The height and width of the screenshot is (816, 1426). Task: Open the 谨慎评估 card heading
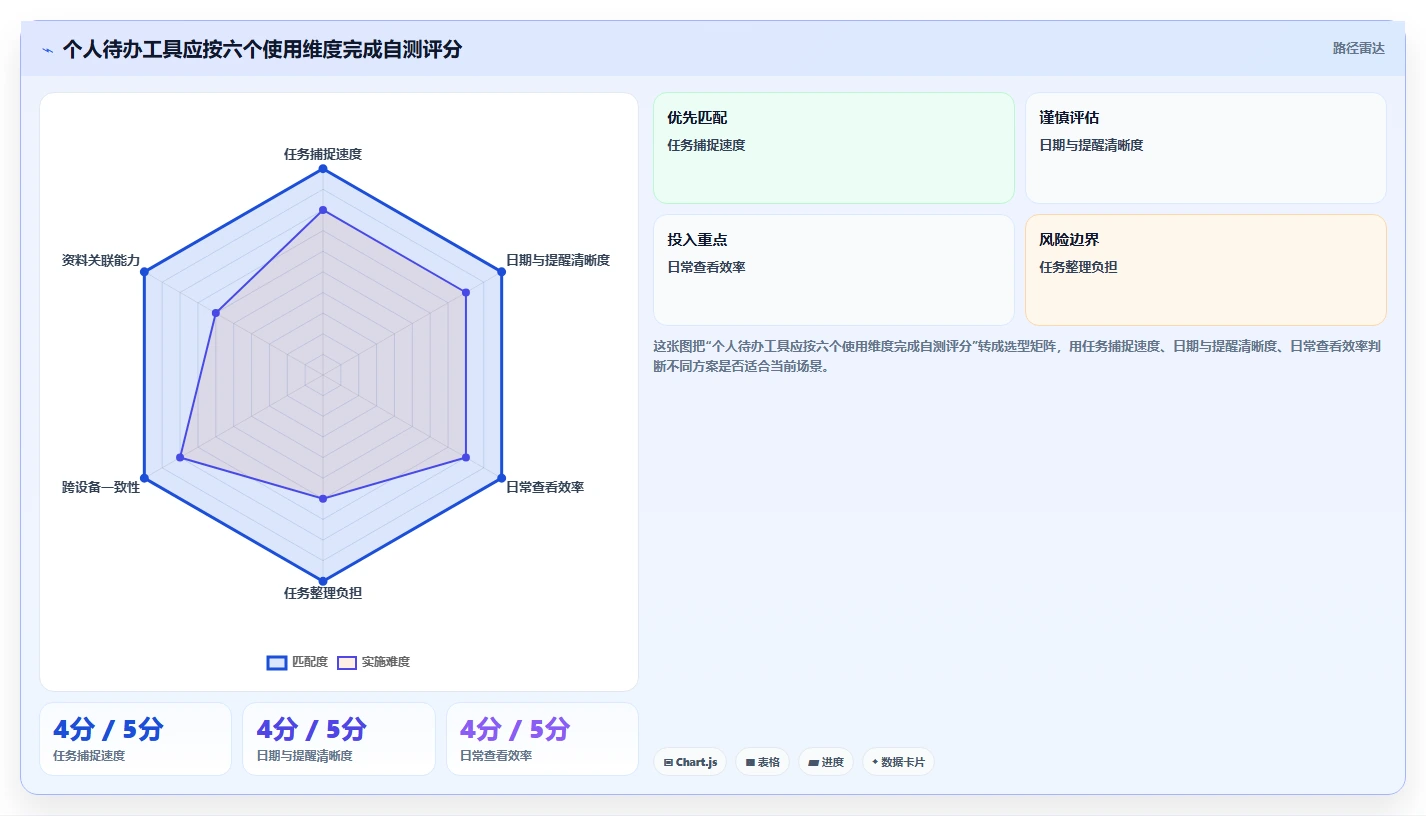[1069, 118]
